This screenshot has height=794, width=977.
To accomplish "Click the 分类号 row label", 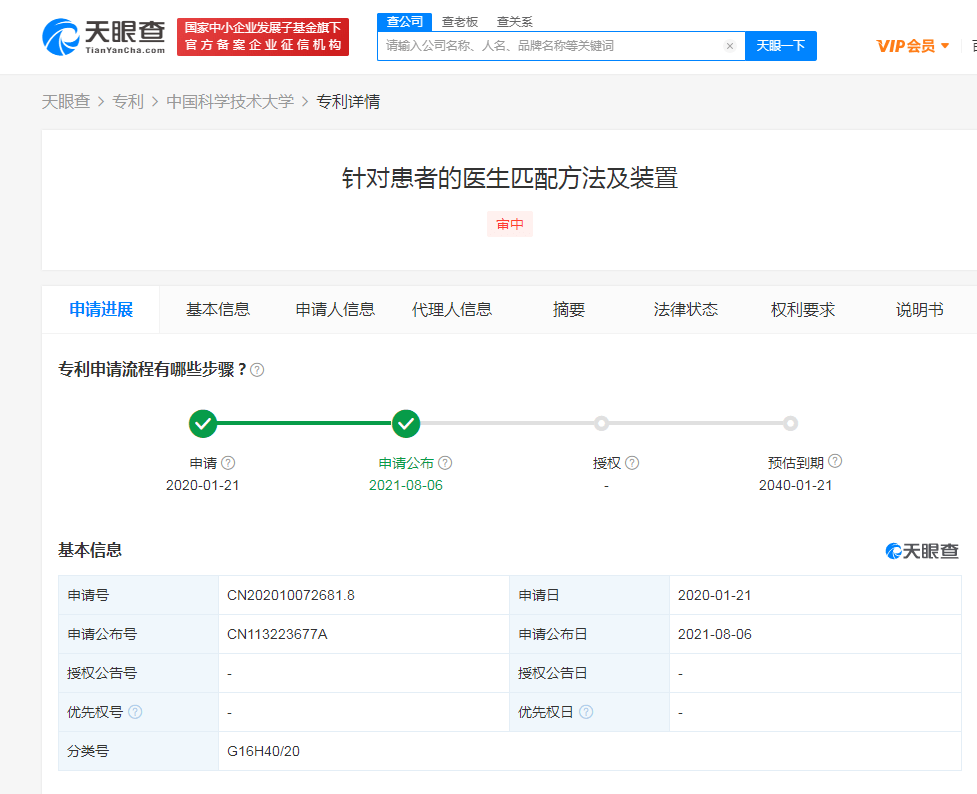I will (x=88, y=751).
